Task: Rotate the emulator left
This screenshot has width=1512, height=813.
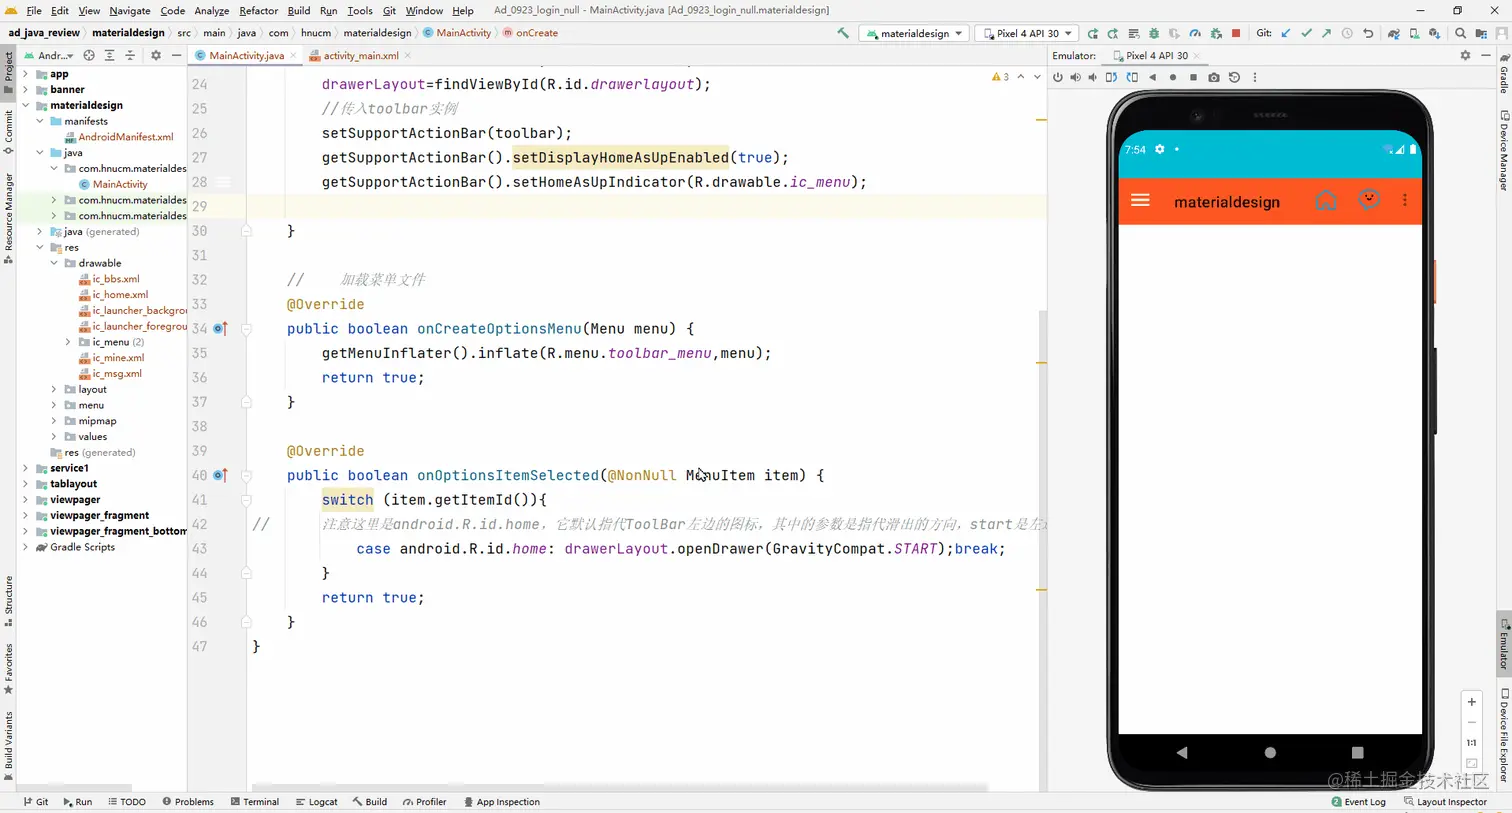Action: 1111,77
